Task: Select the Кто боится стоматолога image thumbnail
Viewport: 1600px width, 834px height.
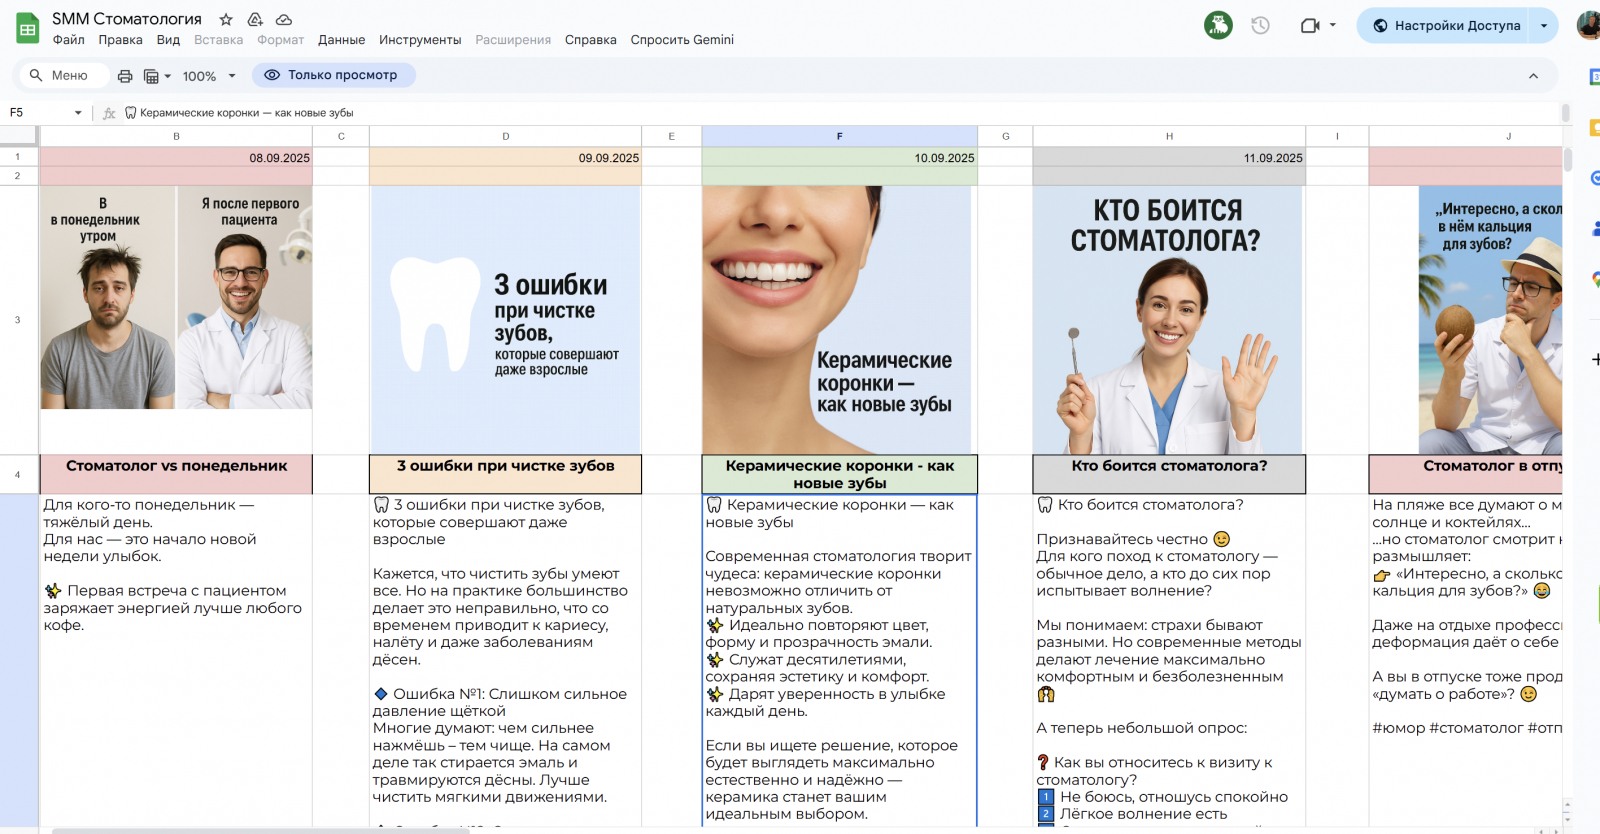Action: coord(1168,320)
